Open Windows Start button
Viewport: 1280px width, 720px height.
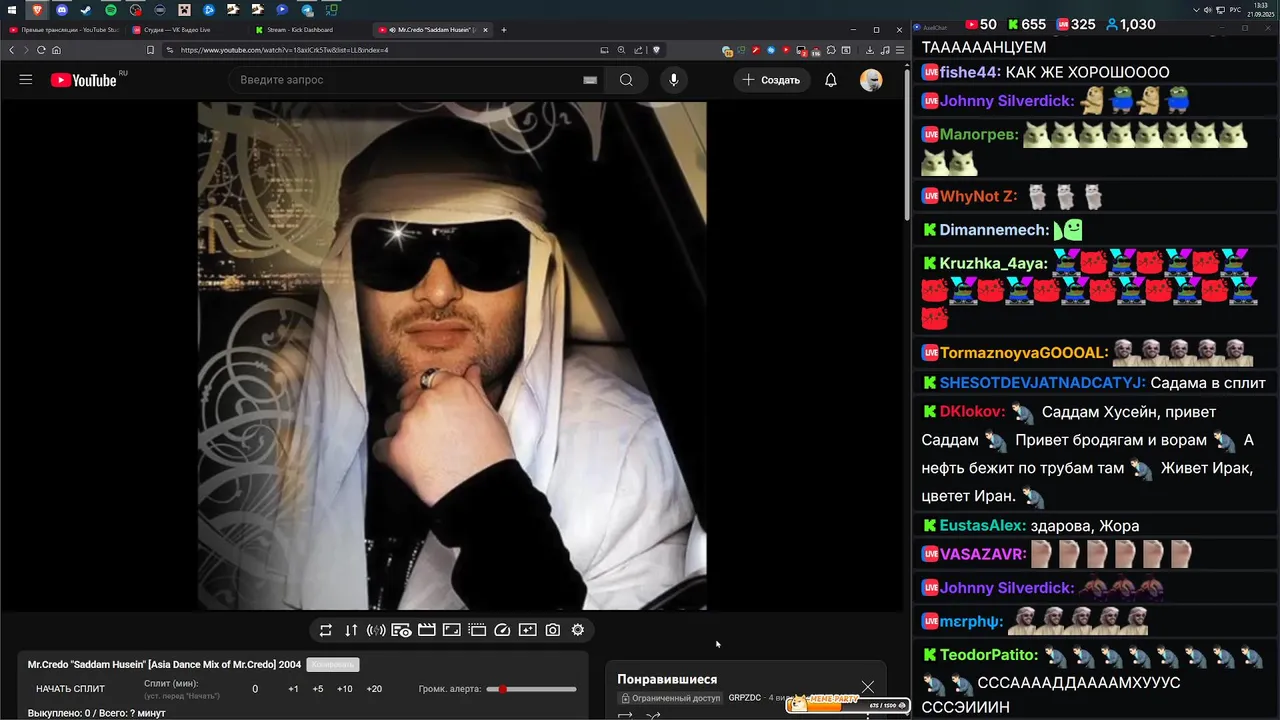[x=12, y=10]
